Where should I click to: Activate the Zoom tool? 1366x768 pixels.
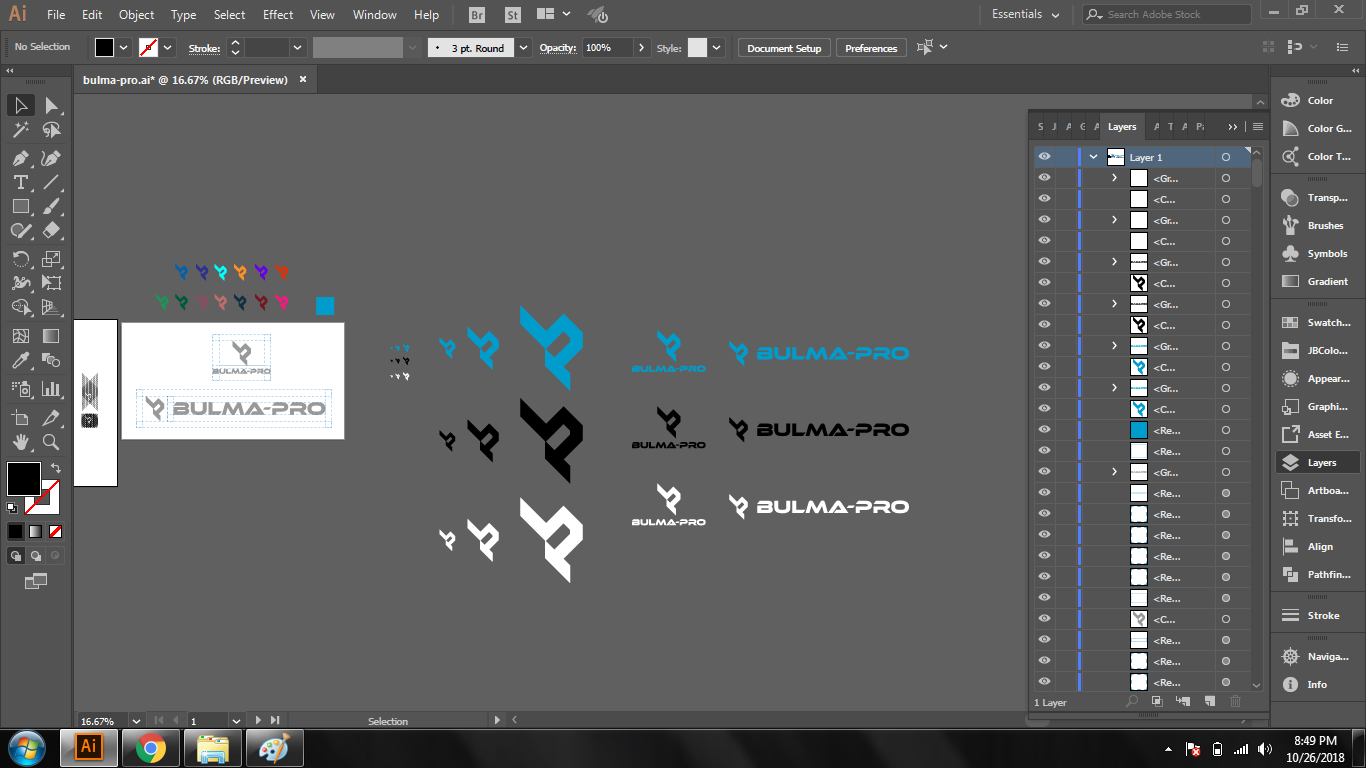click(x=52, y=442)
